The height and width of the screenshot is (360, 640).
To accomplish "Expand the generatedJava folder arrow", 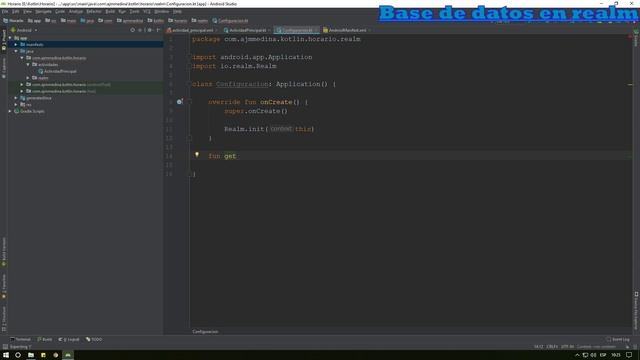I will click(16, 98).
